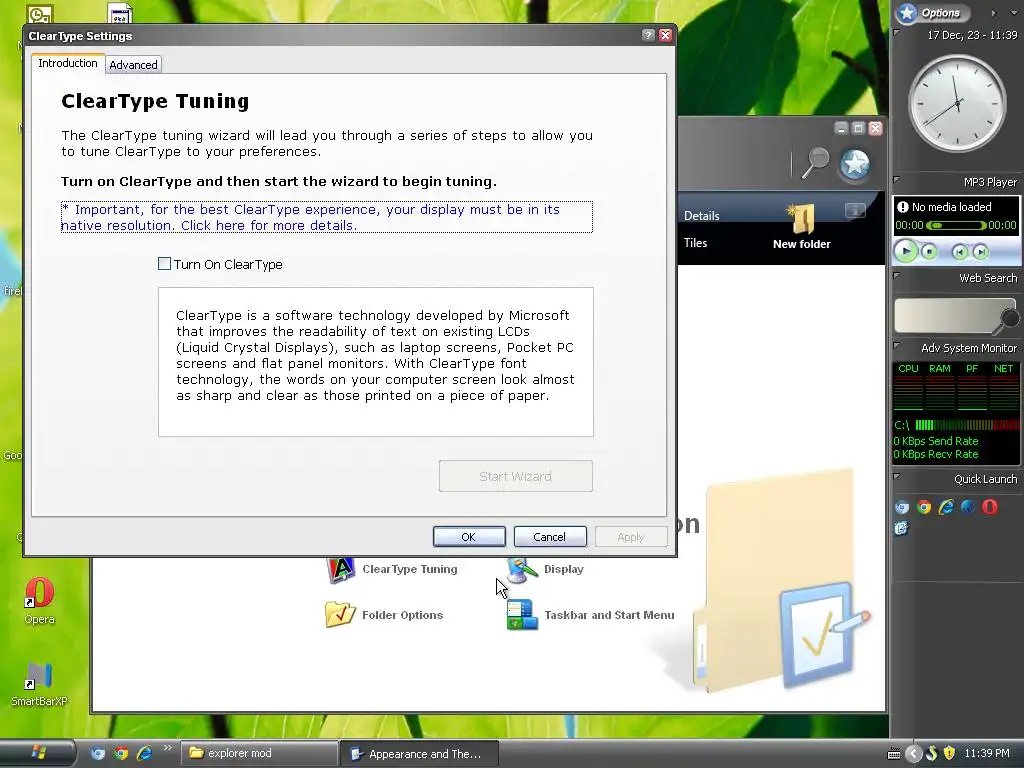Collapse the MP3 Player panel
Screen dimensions: 1024x768
tap(897, 180)
